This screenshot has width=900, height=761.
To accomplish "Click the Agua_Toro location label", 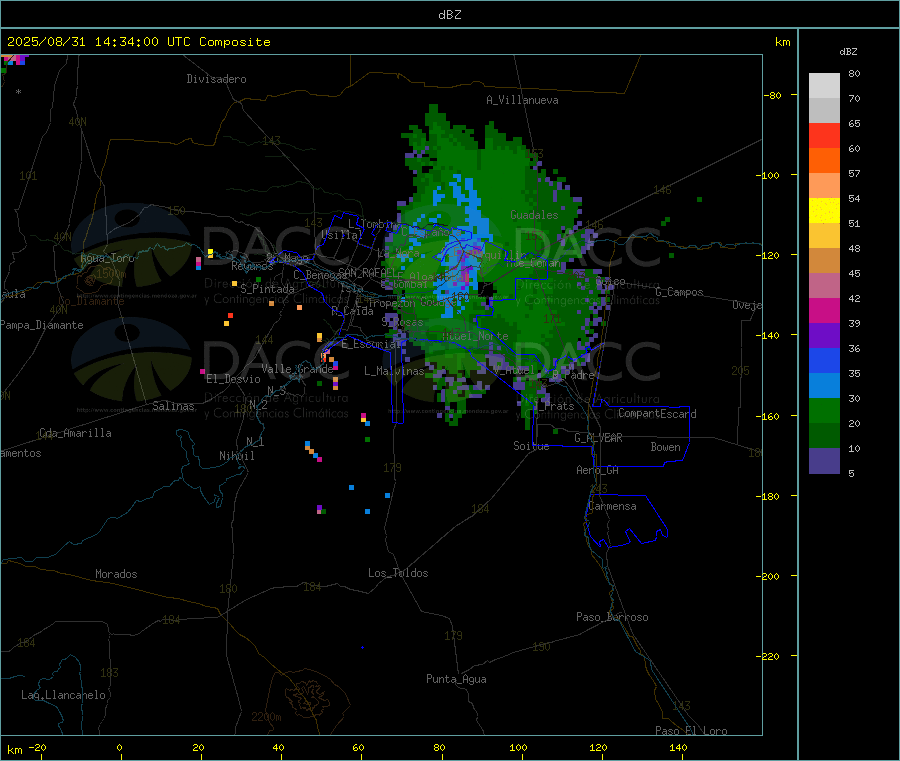I will [x=107, y=258].
